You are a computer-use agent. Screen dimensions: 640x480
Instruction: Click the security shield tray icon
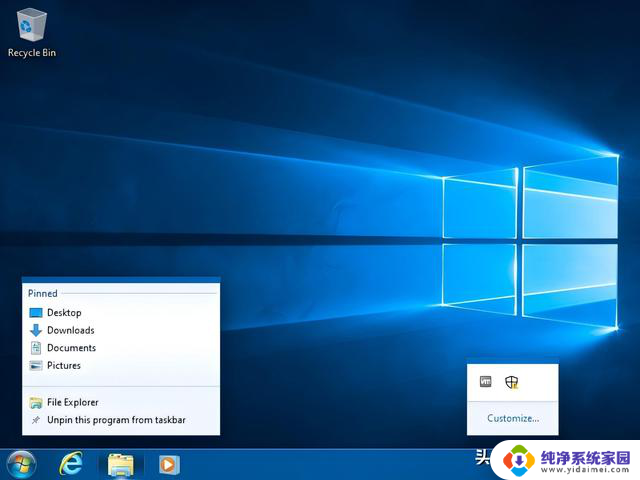pos(511,382)
